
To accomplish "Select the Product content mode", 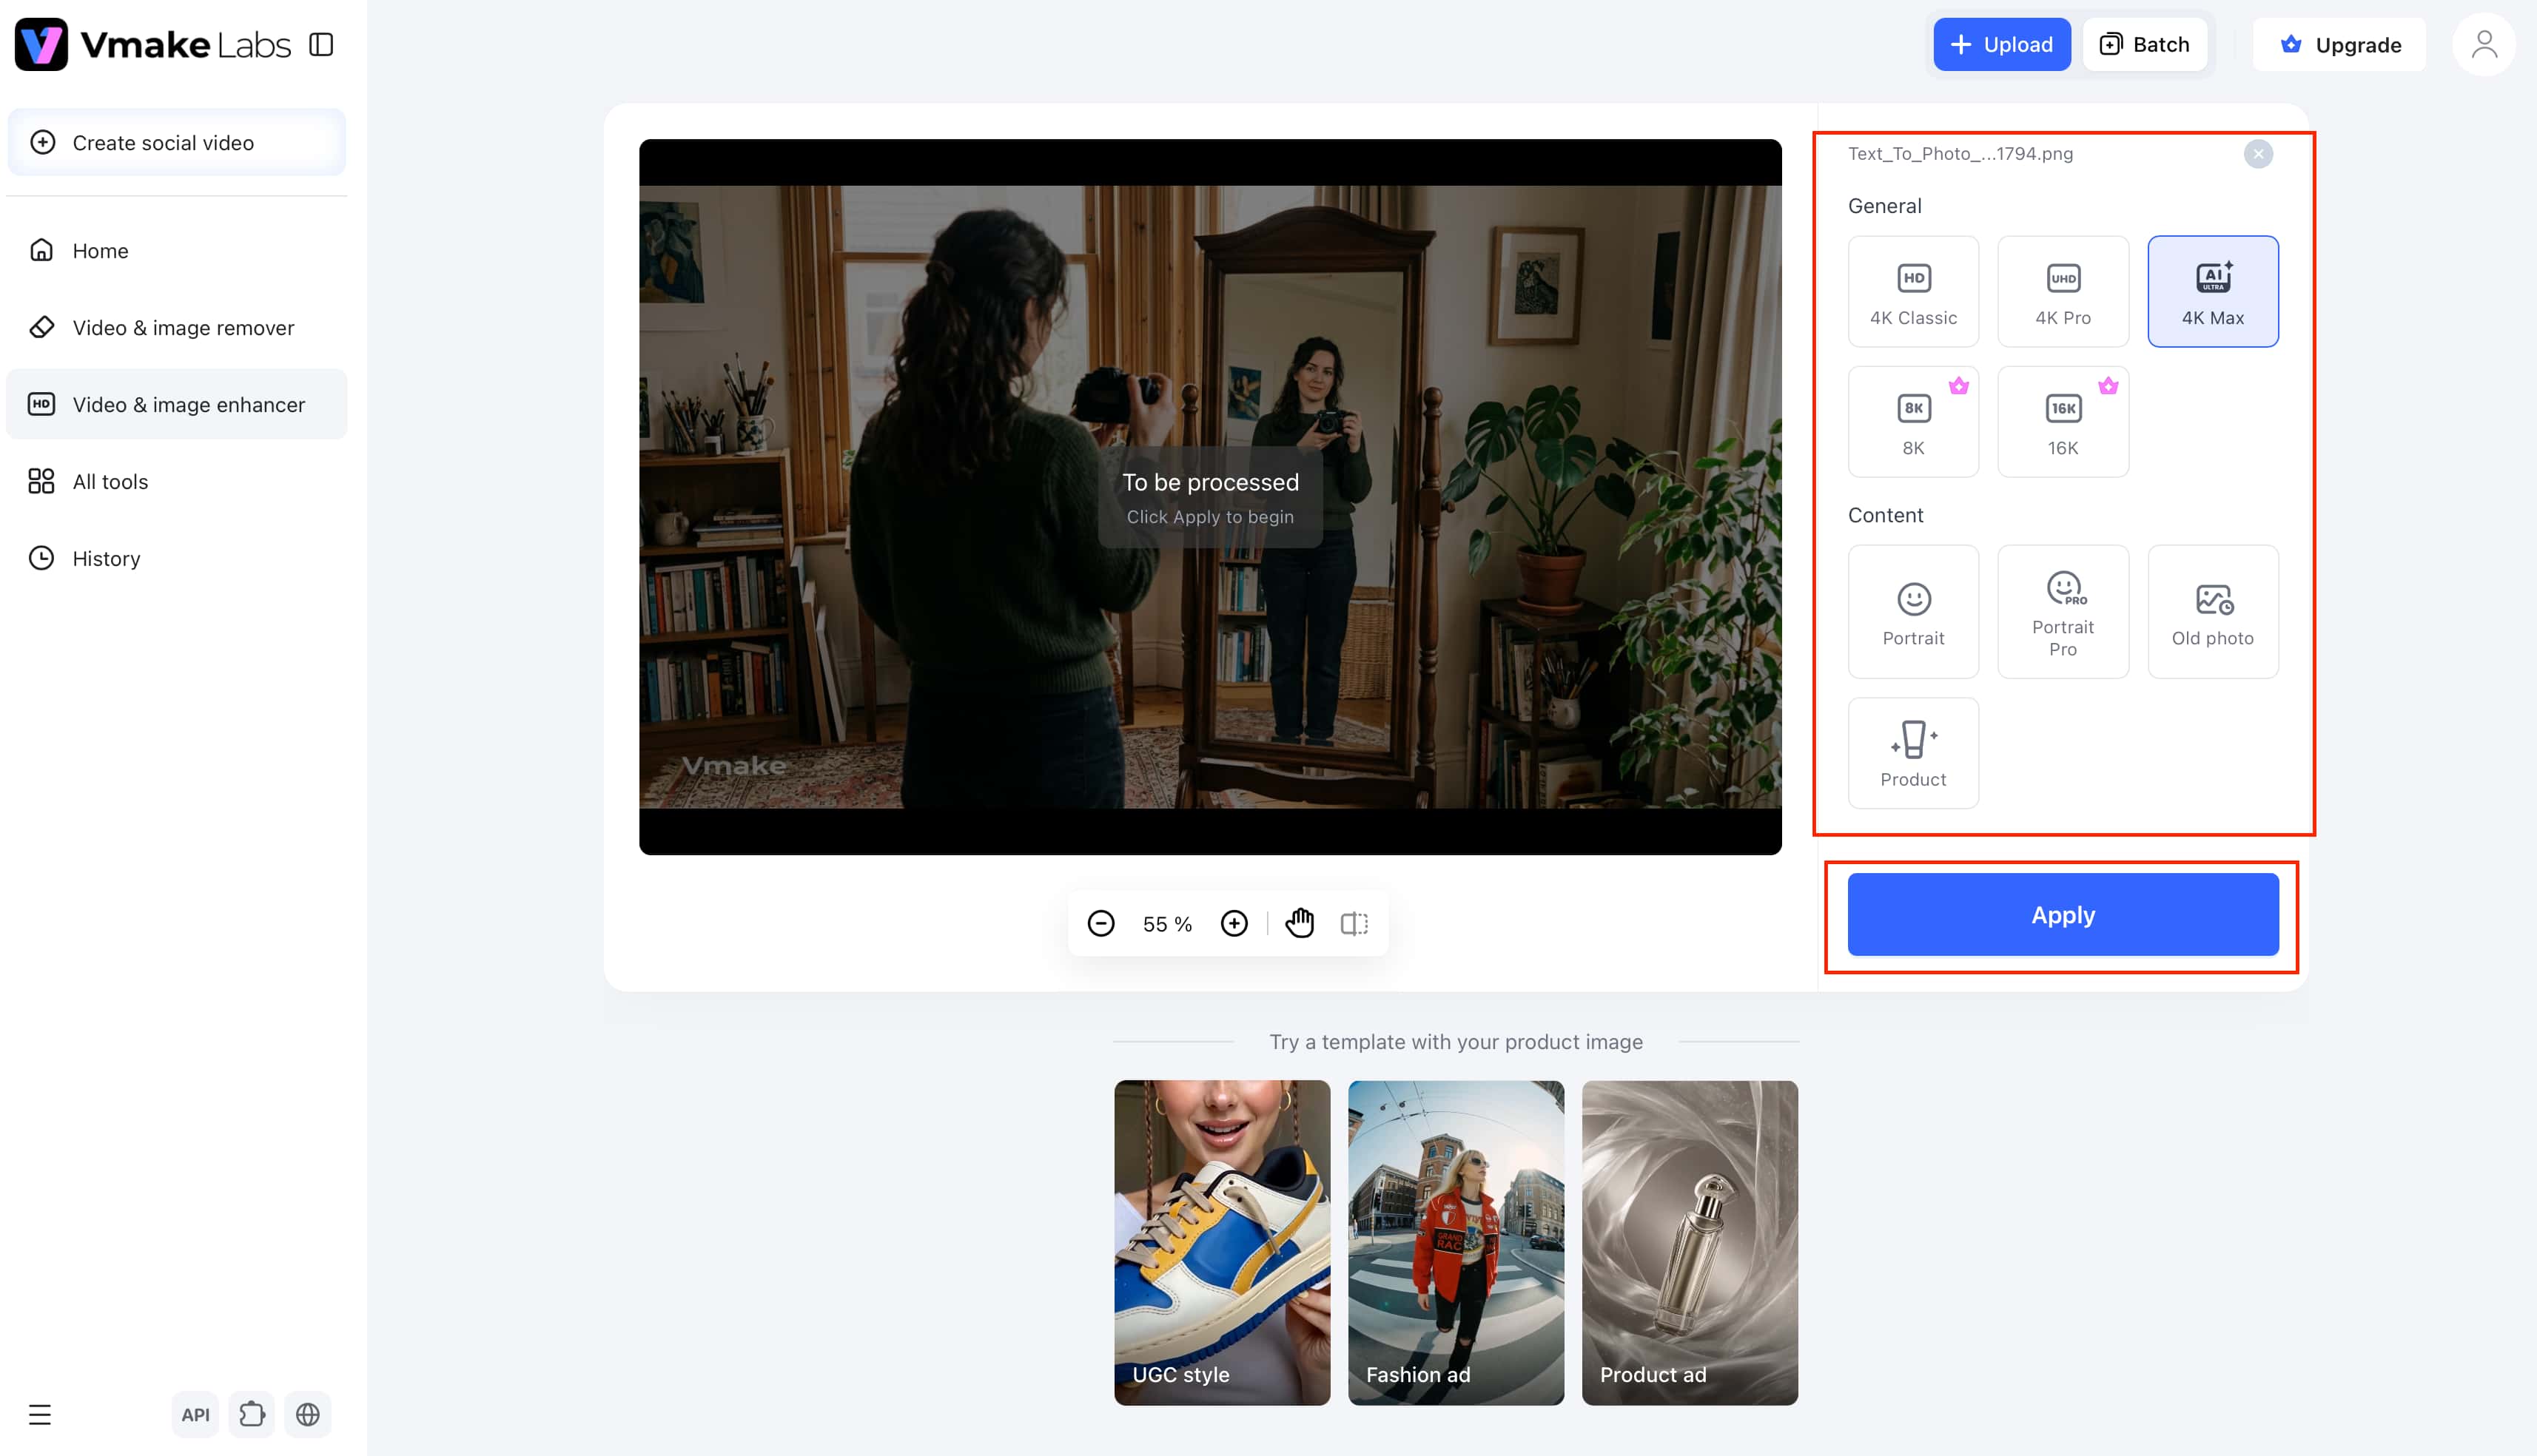I will coord(1913,752).
